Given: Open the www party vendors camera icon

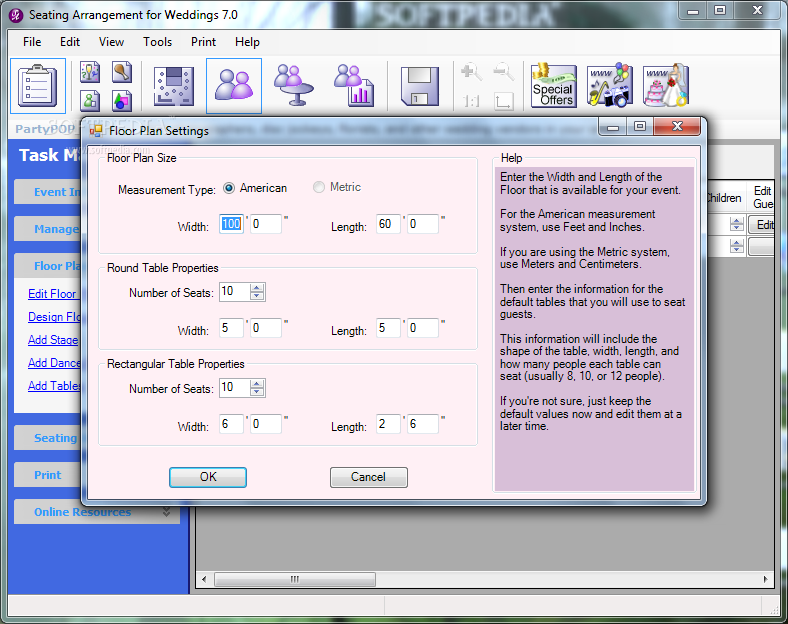Looking at the screenshot, I should click(609, 85).
